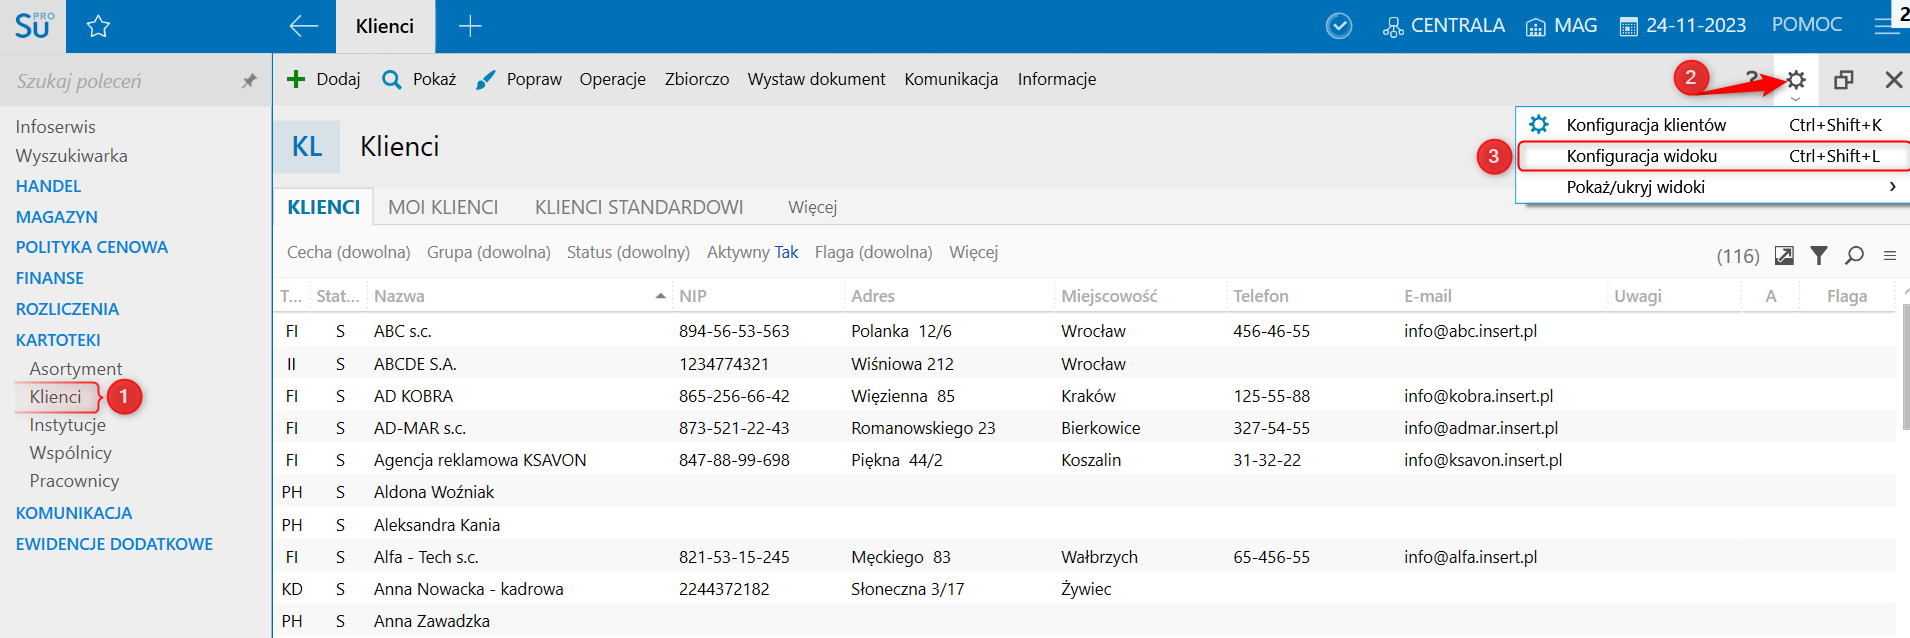Open the list options hamburger icon

pos(1889,255)
